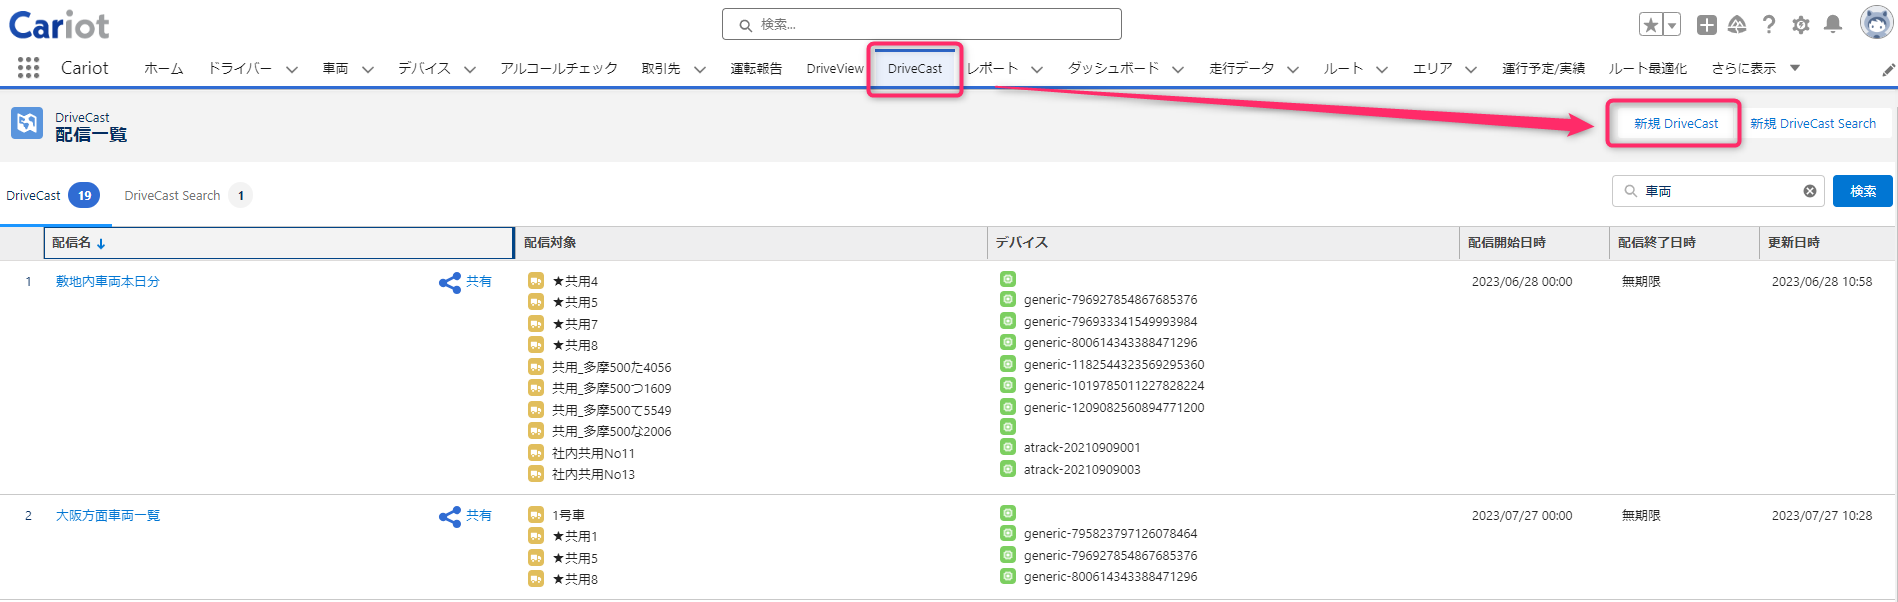Click the 車両 list filter field

tap(1718, 191)
